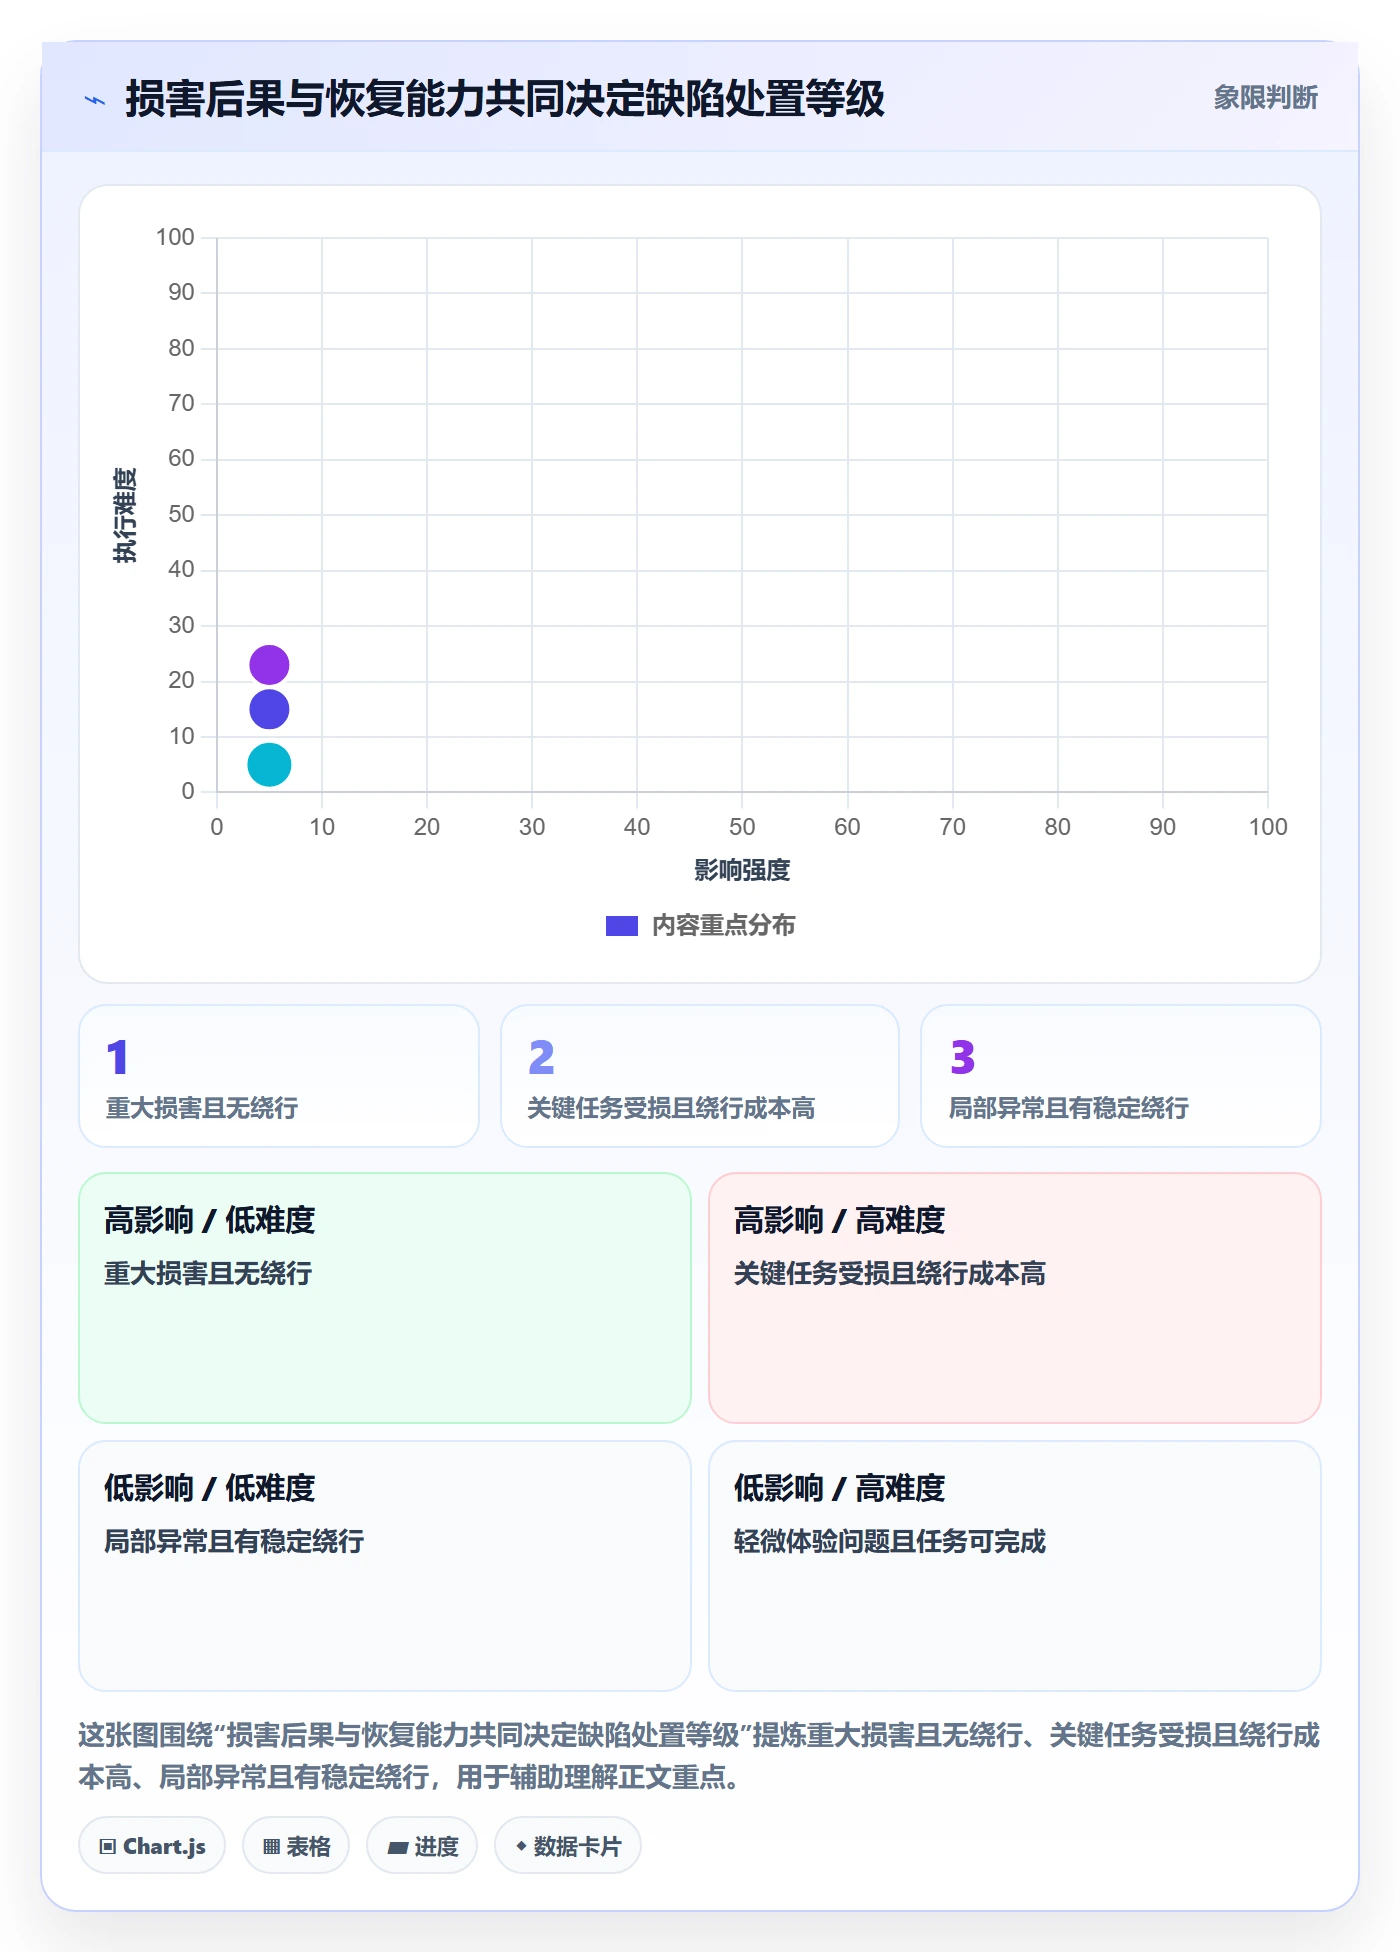
Task: Click the main title 损害后果与恢复能力共同决定缺陷处置等级
Action: point(505,99)
